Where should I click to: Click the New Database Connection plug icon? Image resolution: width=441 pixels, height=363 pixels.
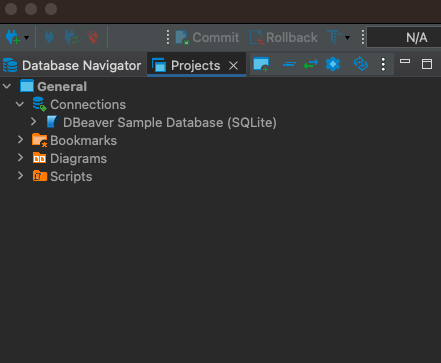tap(13, 37)
